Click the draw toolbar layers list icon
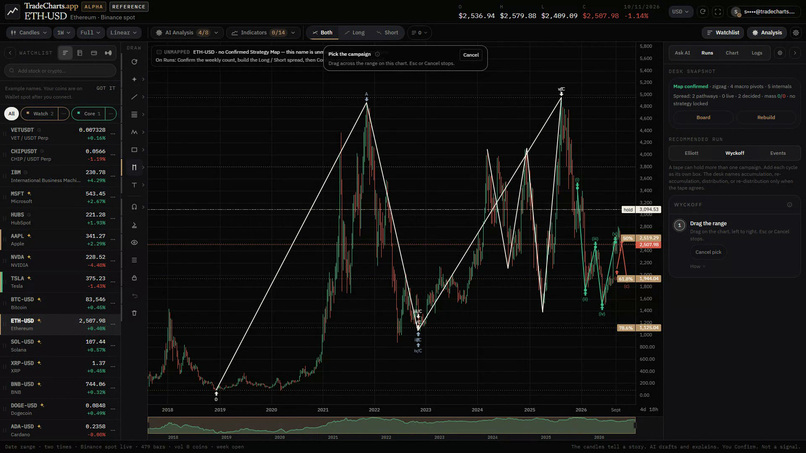This screenshot has width=806, height=453. [134, 260]
